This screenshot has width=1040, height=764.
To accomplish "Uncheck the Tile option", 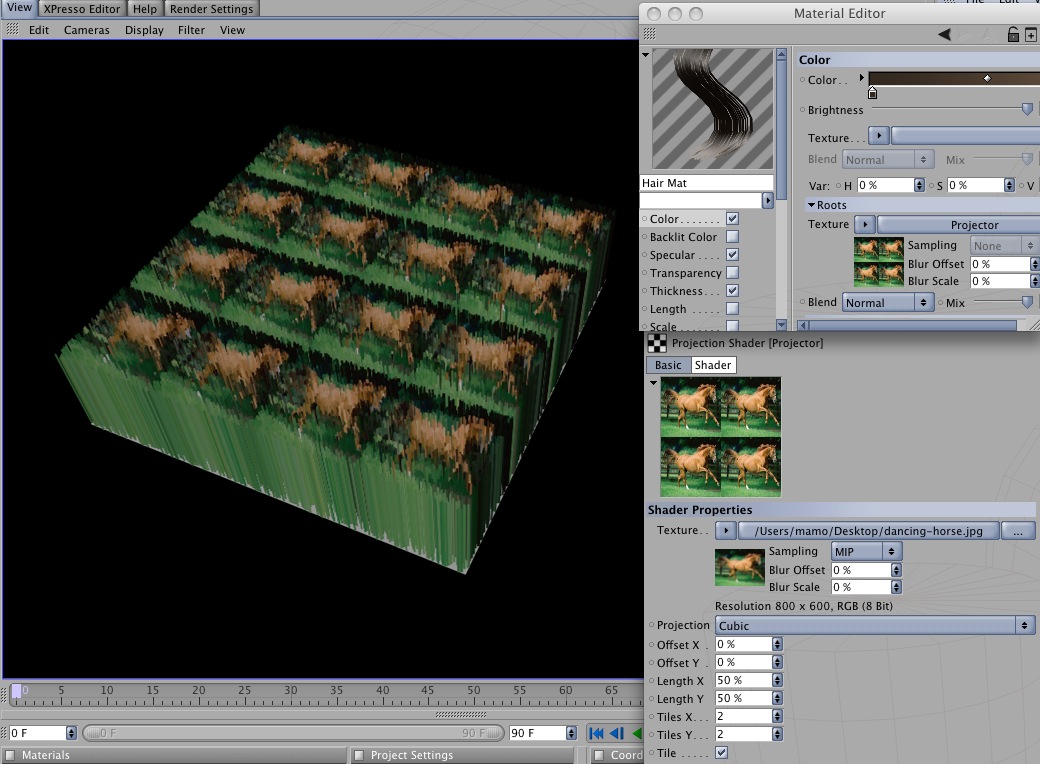I will (x=721, y=752).
